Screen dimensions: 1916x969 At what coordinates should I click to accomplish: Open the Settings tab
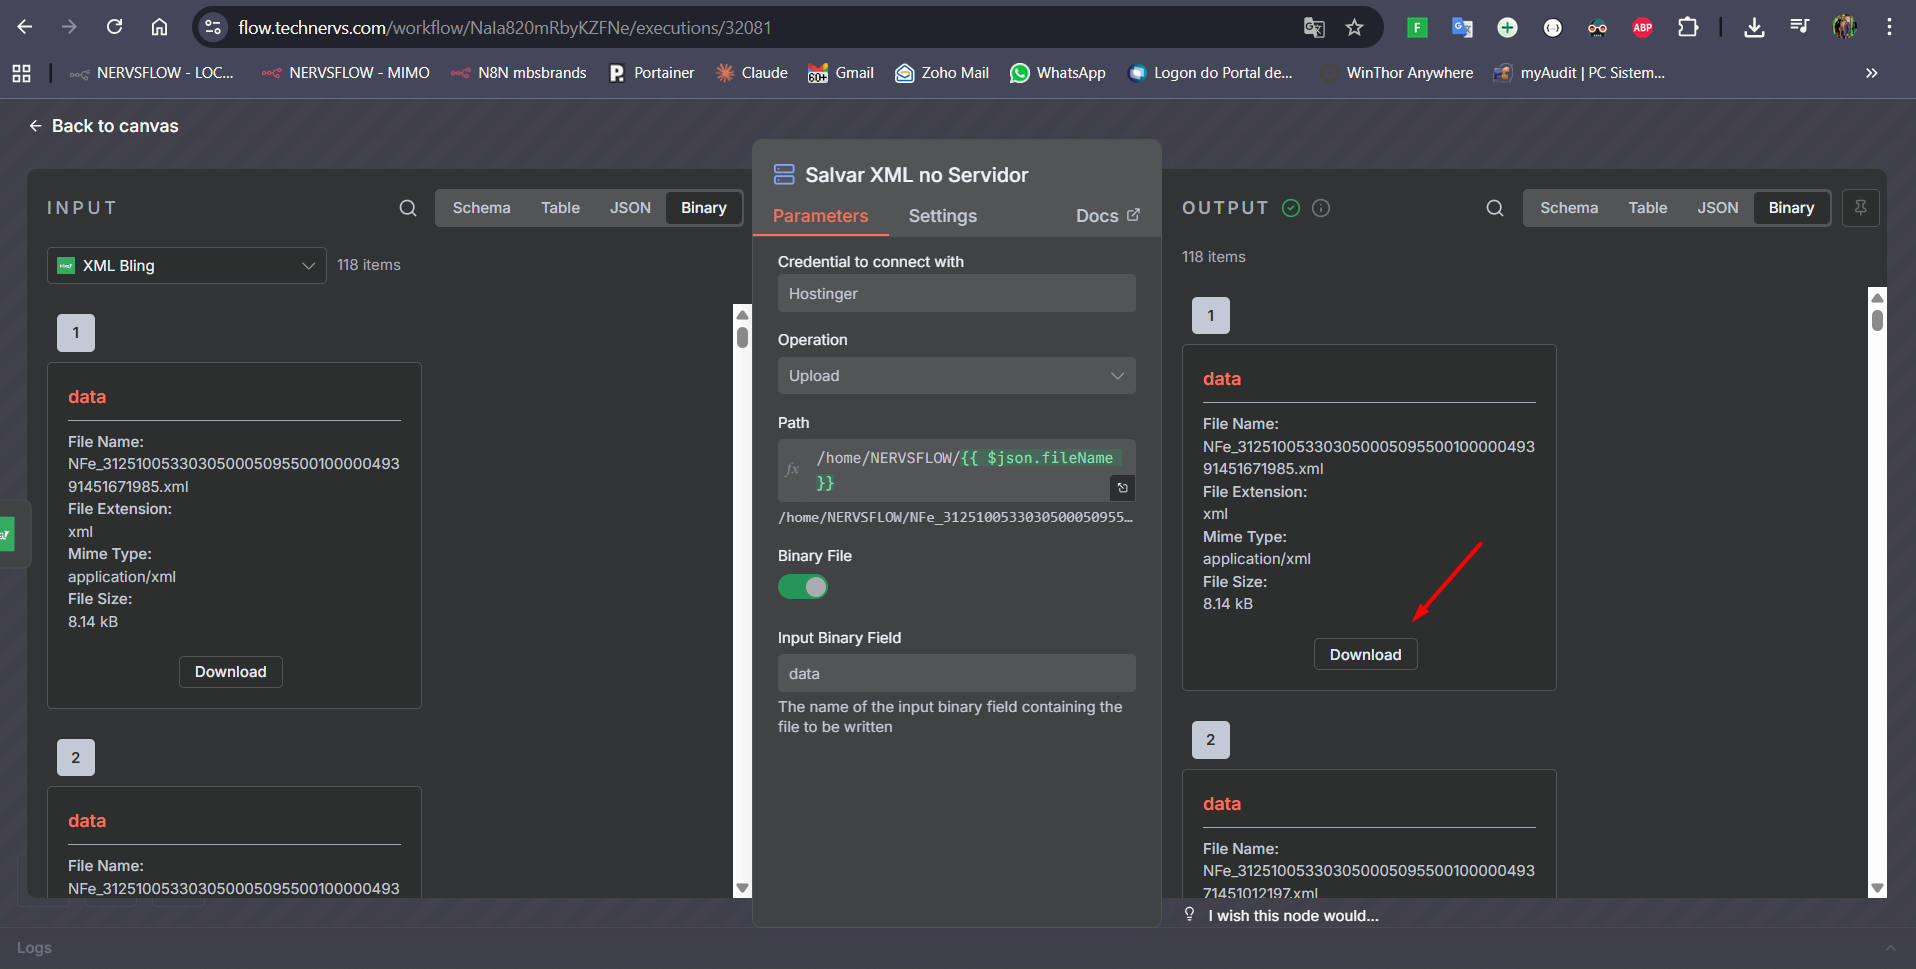pyautogui.click(x=942, y=216)
